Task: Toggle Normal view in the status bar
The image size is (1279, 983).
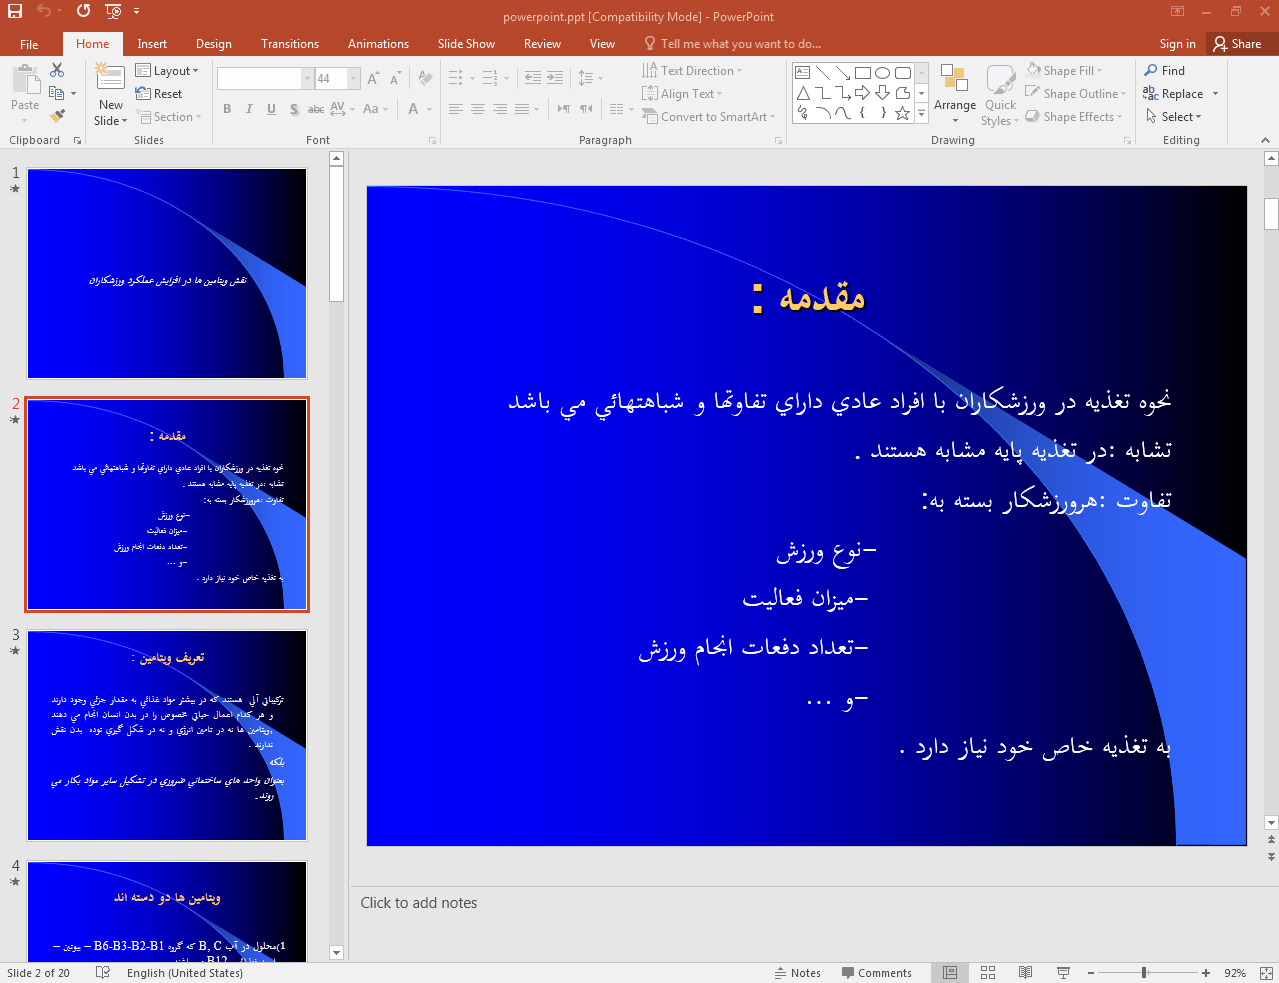Action: click(x=950, y=972)
